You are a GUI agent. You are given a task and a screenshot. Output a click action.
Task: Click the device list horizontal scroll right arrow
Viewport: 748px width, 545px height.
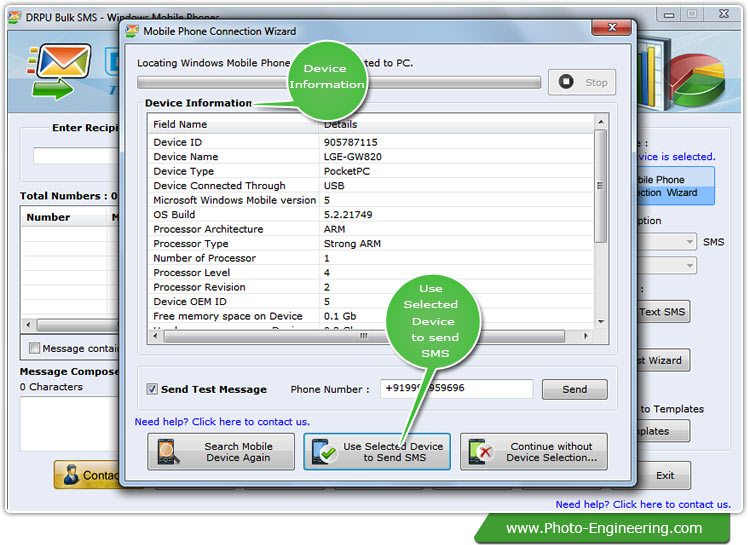pos(586,336)
